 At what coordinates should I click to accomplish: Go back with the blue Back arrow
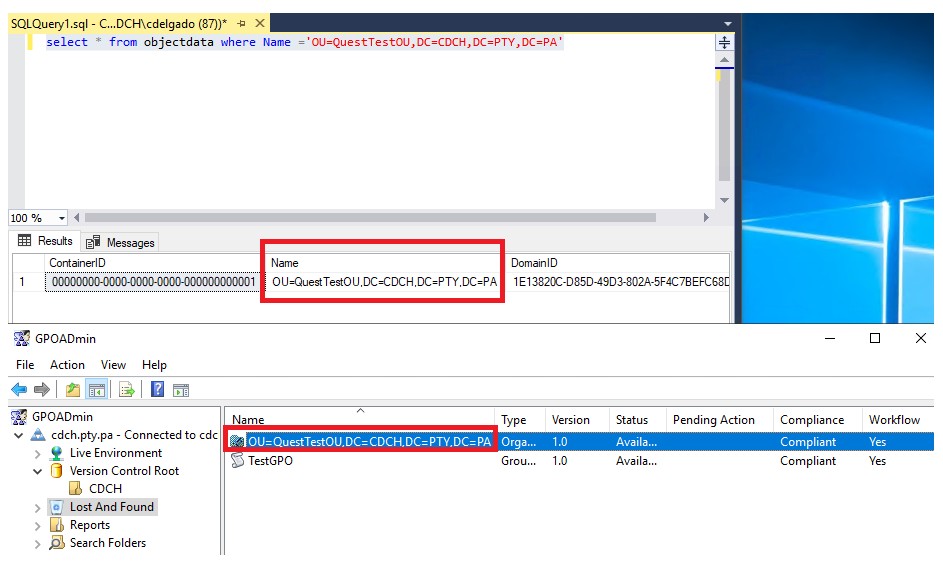pos(19,390)
